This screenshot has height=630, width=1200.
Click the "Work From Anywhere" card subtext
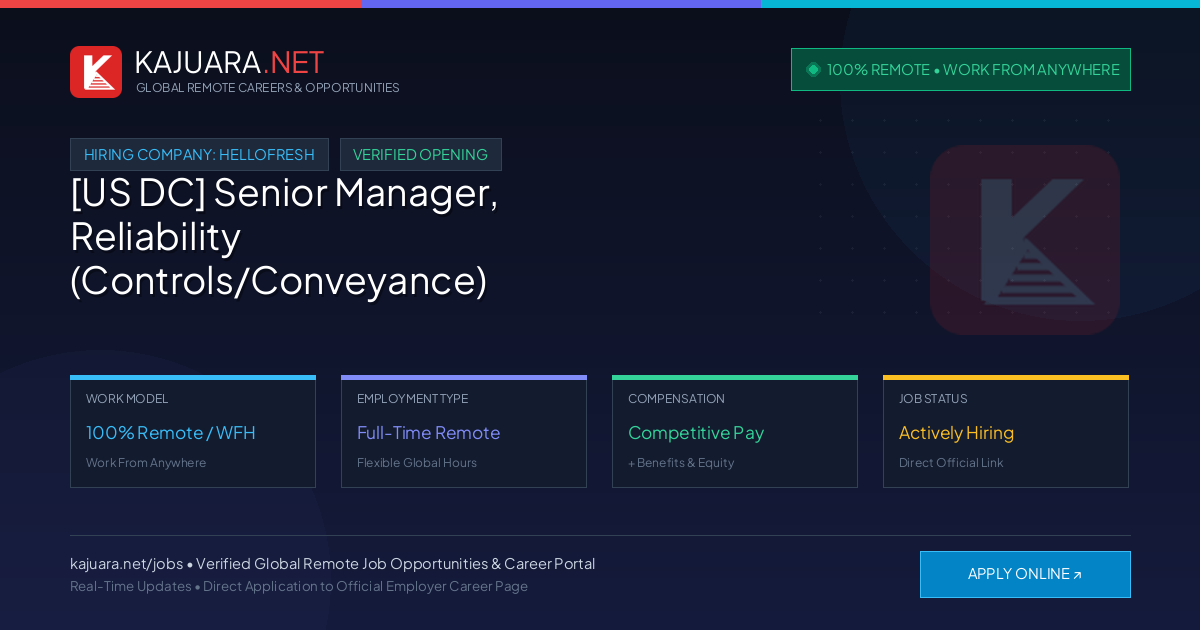(146, 463)
